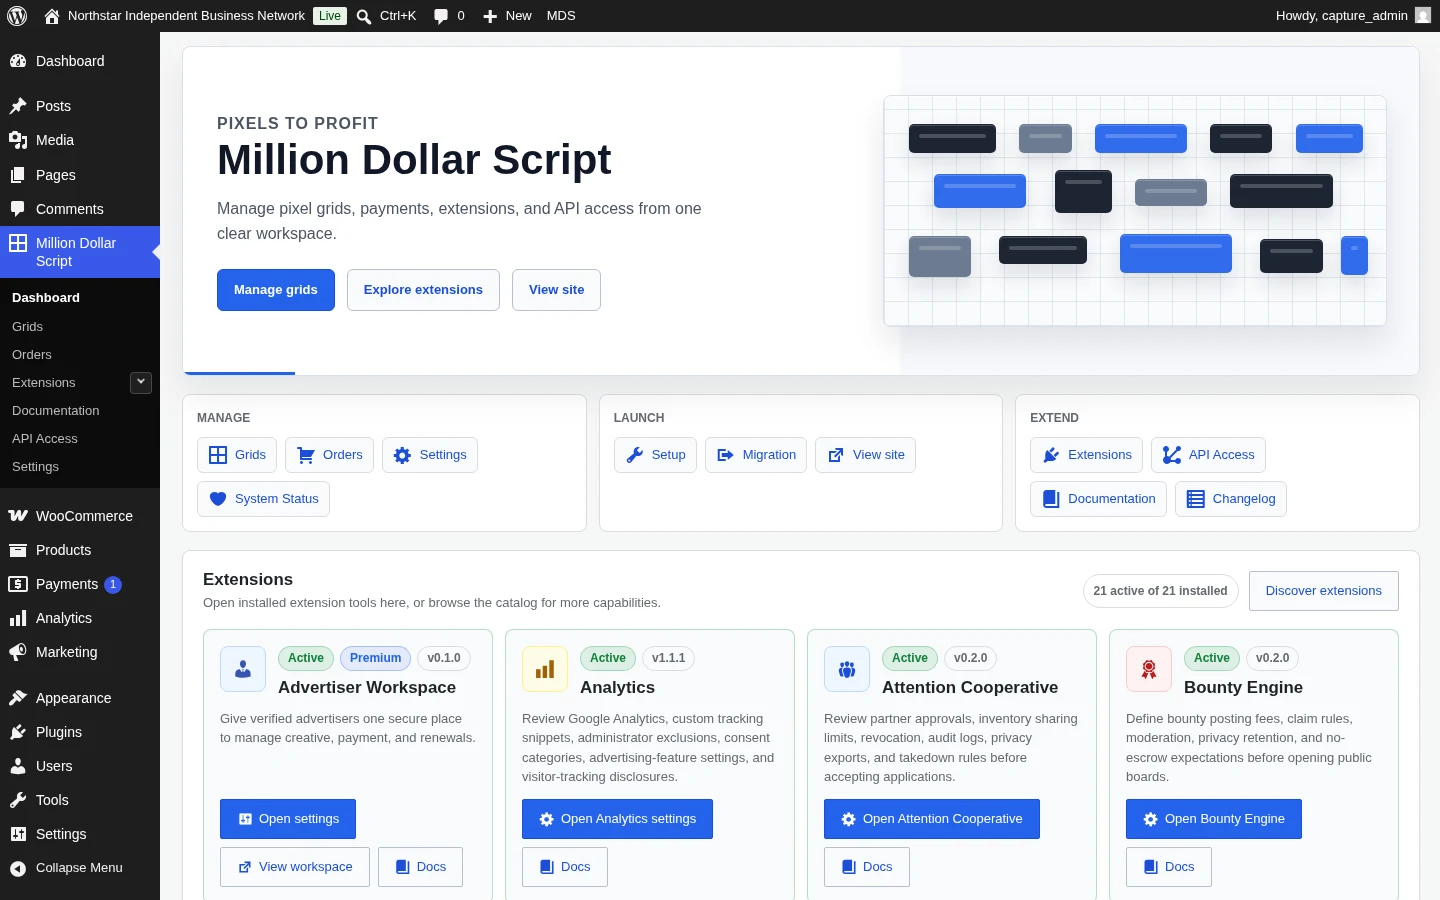Open Docs for Bounty Engine
Viewport: 1440px width, 900px height.
point(1169,867)
